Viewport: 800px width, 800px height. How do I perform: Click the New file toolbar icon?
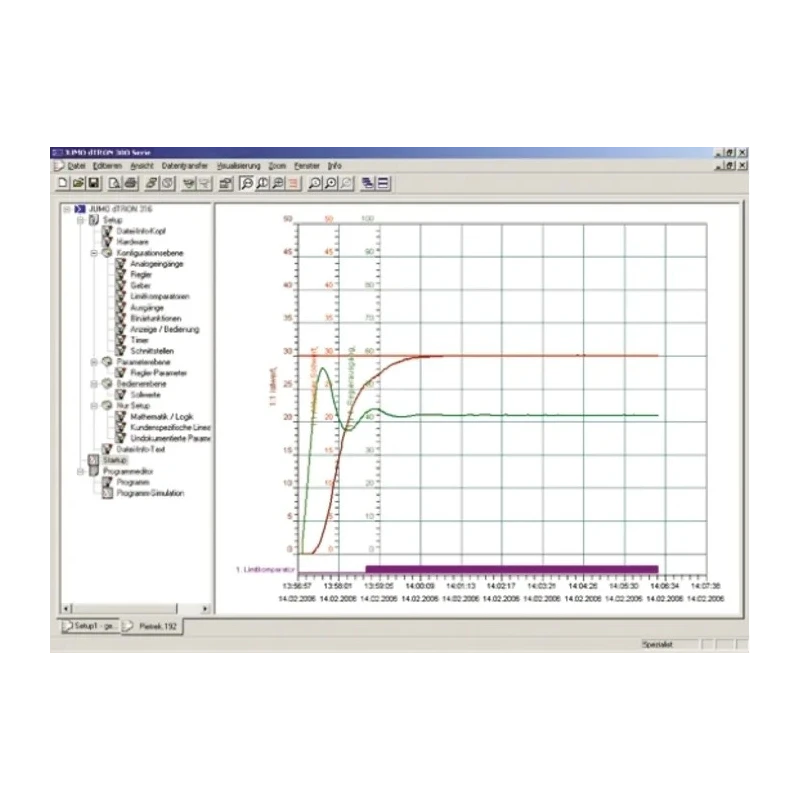63,183
